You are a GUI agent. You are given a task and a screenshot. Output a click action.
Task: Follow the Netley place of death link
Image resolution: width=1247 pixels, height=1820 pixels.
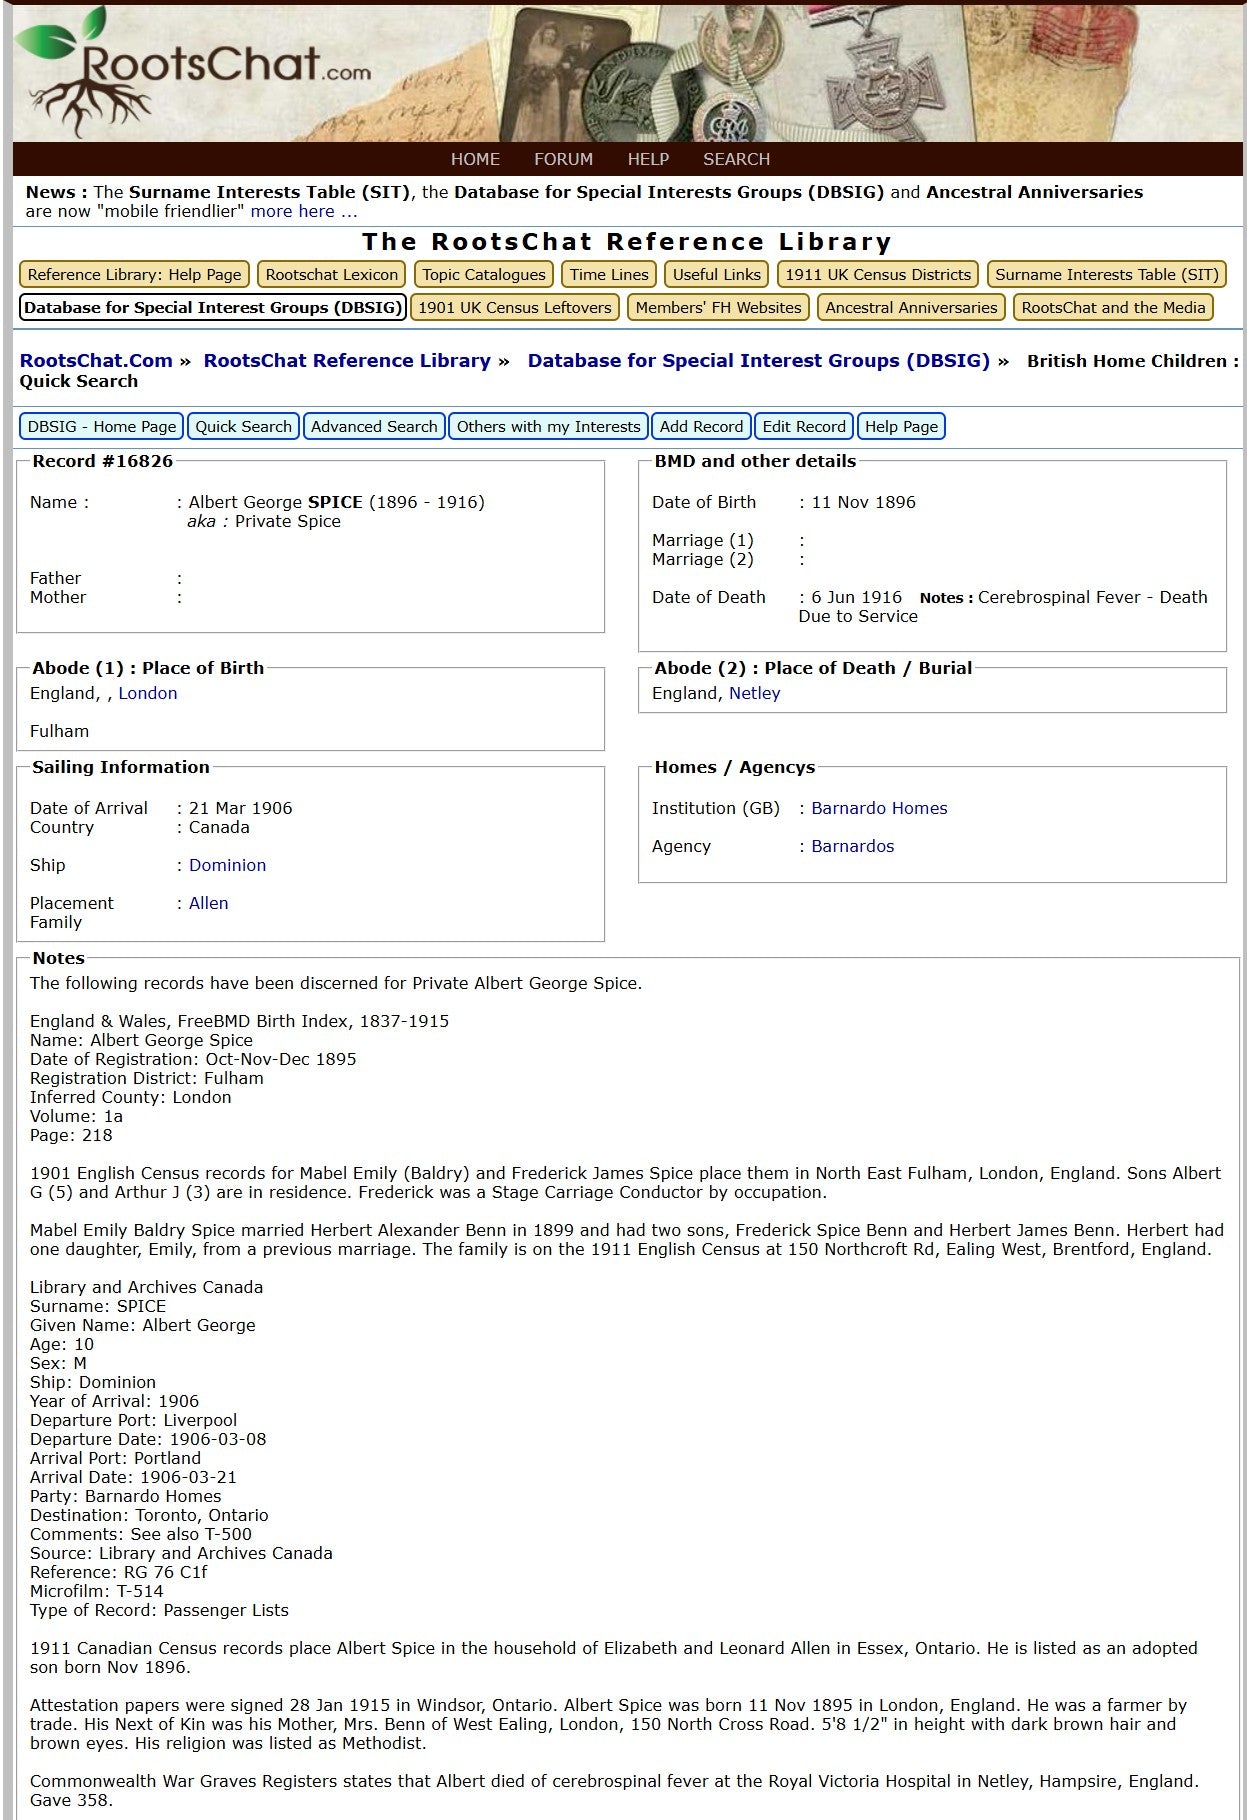[754, 693]
